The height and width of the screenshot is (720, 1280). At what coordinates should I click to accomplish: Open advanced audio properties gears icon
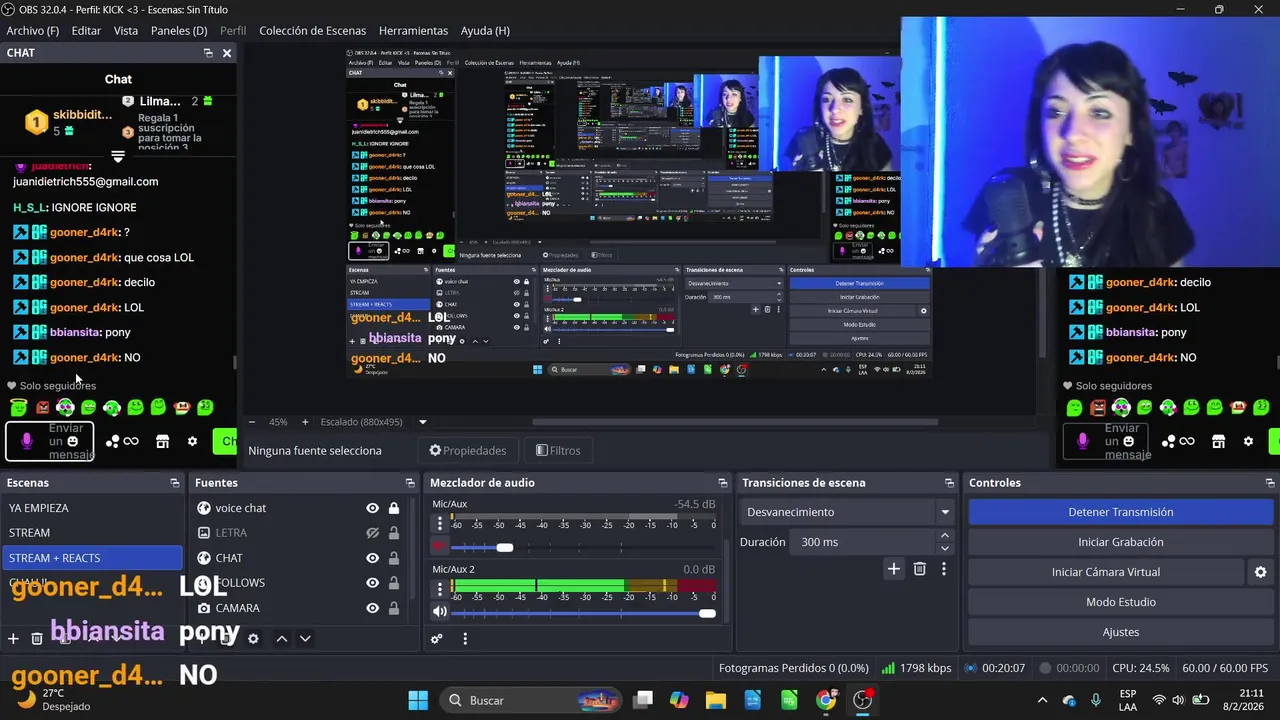point(436,638)
